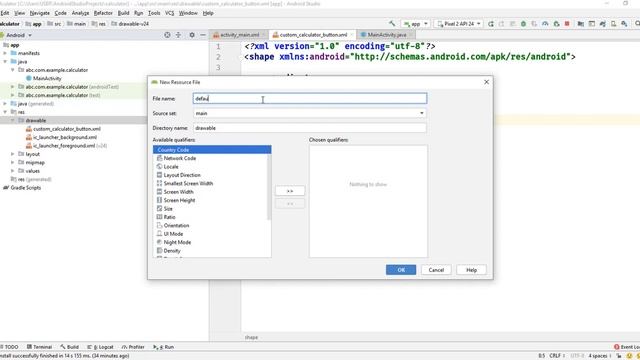This screenshot has height=360, width=640.
Task: Click the scroll-from-source target icon in Project panel
Action: click(x=167, y=35)
